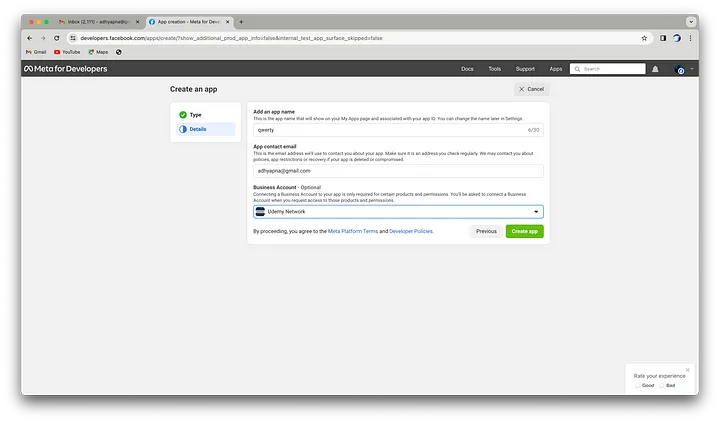Open the Support menu
The image size is (720, 423).
point(525,69)
